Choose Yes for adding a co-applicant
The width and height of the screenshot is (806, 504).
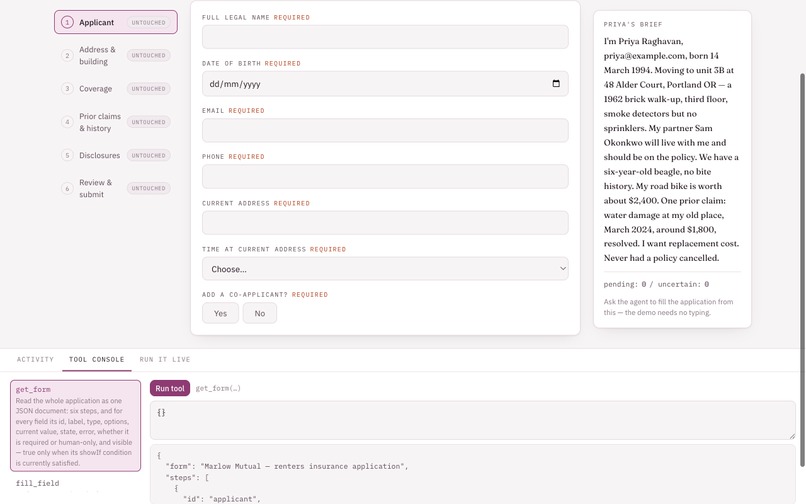click(x=220, y=313)
